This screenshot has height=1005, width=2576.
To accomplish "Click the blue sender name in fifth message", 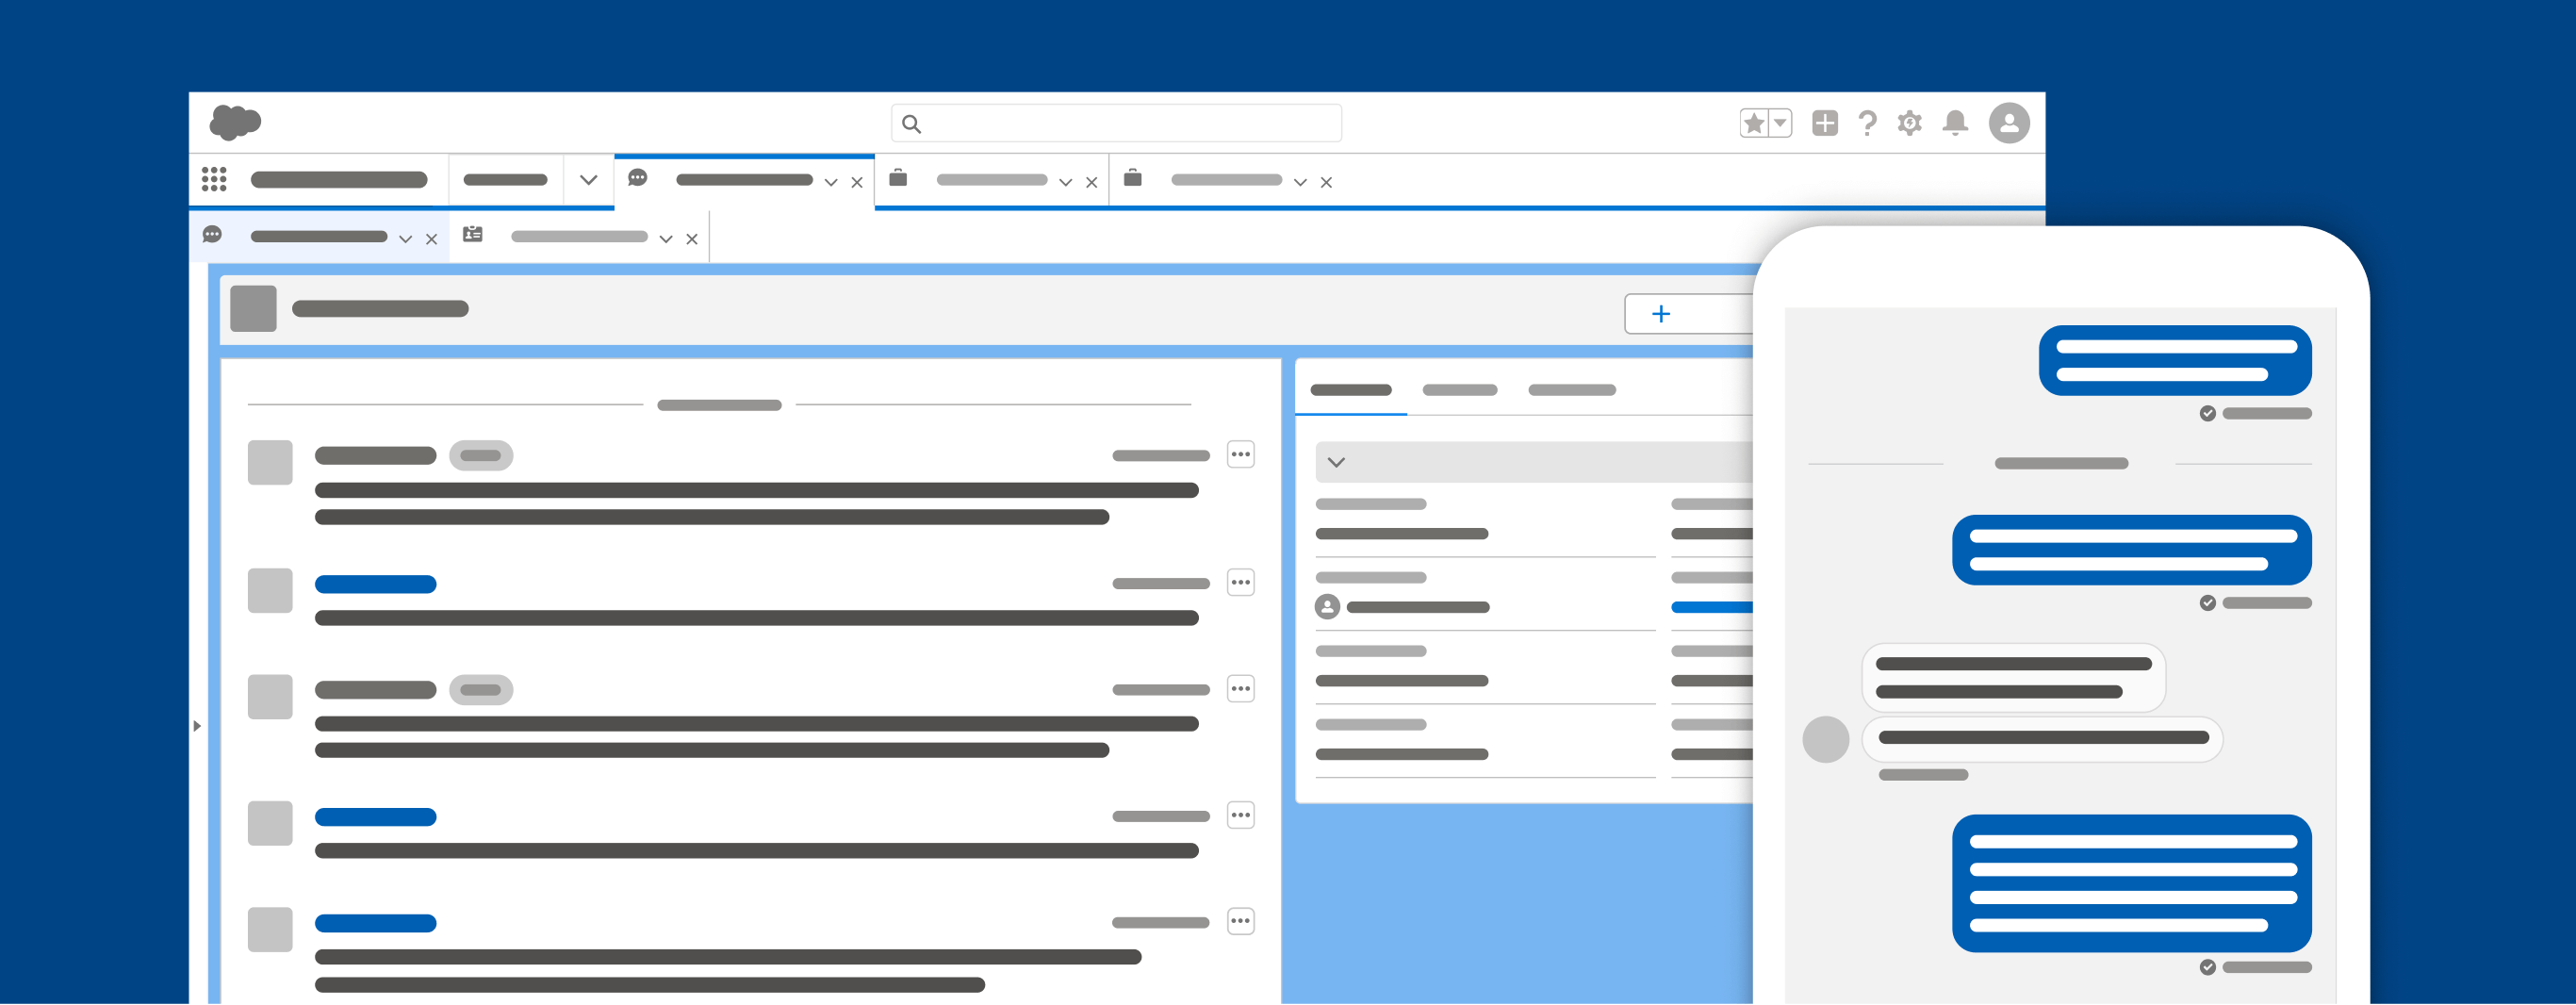I will [375, 924].
